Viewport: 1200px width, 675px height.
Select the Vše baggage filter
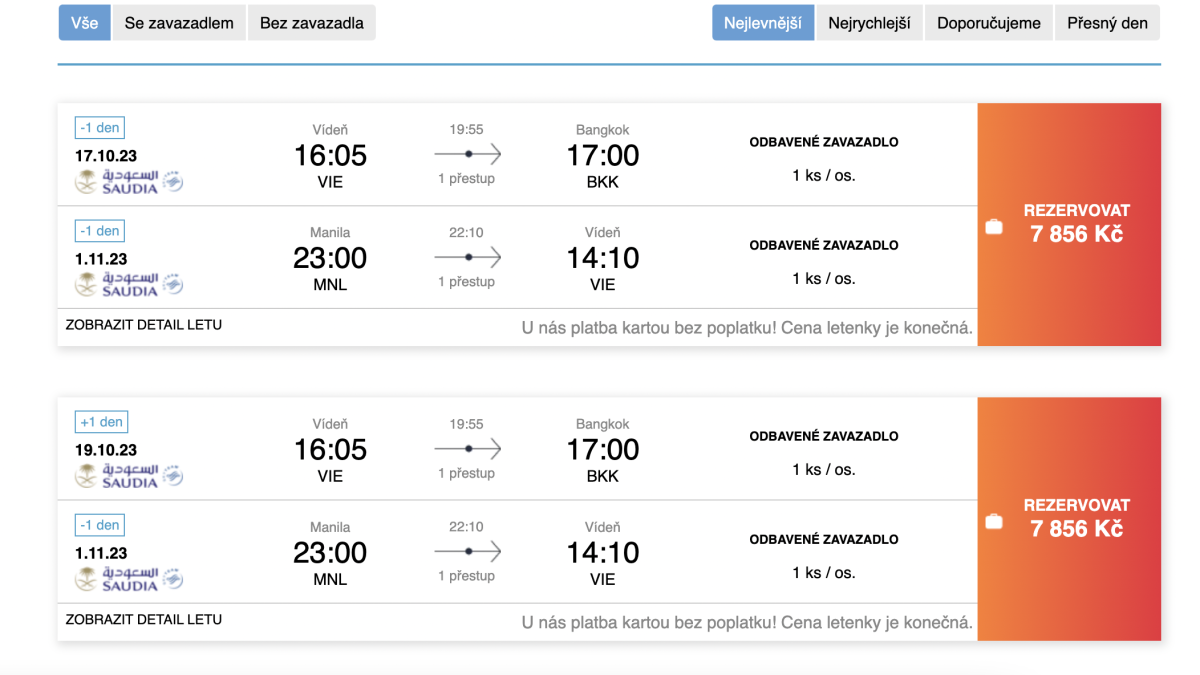(x=84, y=23)
